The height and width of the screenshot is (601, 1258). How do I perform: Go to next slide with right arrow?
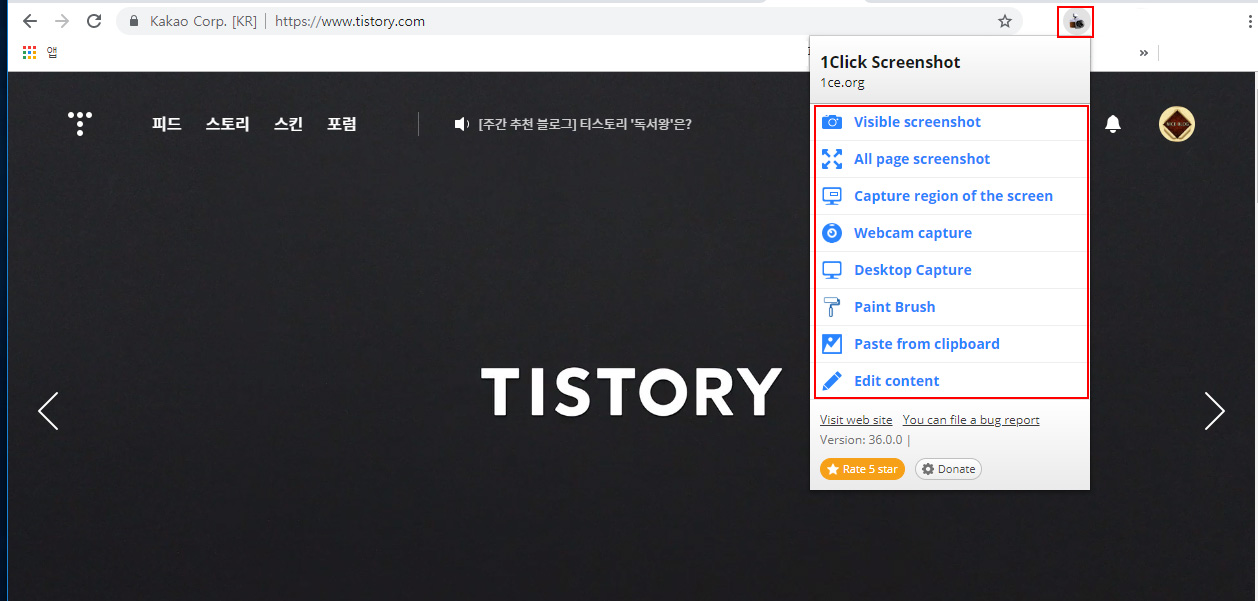pos(1215,411)
